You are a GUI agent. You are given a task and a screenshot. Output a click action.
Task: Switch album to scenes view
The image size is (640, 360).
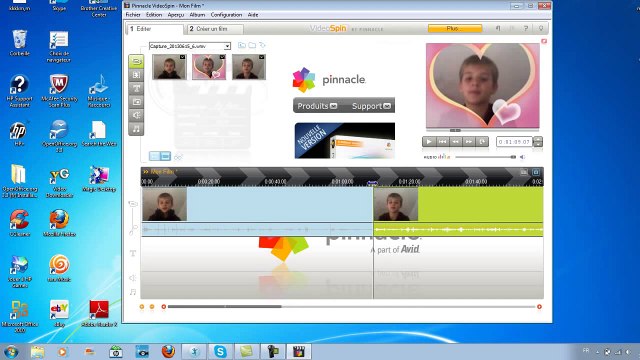pos(165,156)
